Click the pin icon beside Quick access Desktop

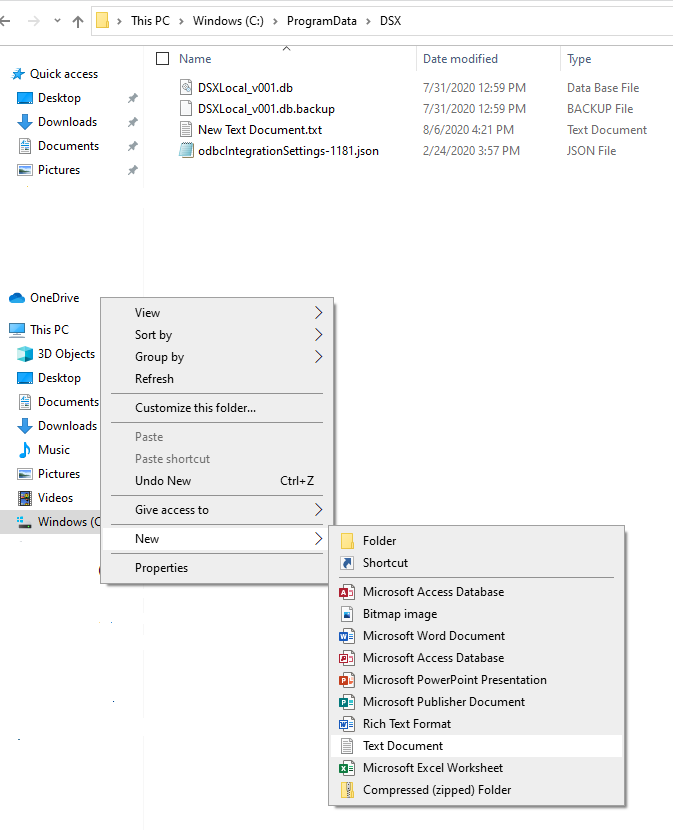[132, 98]
